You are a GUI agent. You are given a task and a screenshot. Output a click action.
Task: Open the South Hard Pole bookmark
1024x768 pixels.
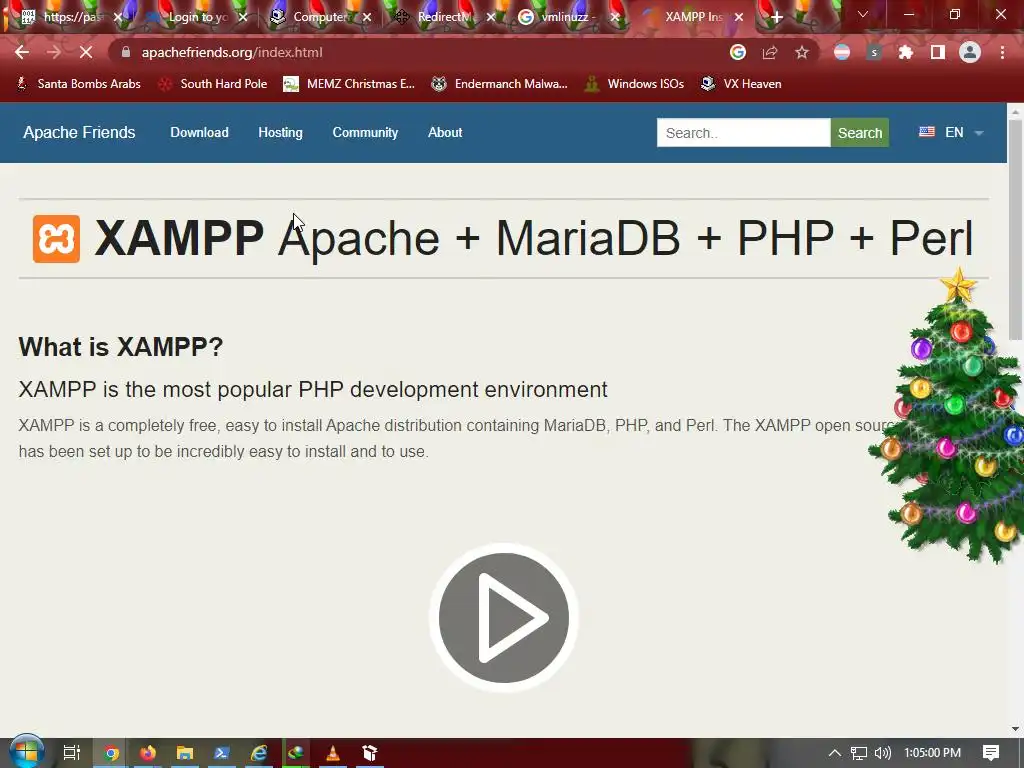tap(213, 84)
